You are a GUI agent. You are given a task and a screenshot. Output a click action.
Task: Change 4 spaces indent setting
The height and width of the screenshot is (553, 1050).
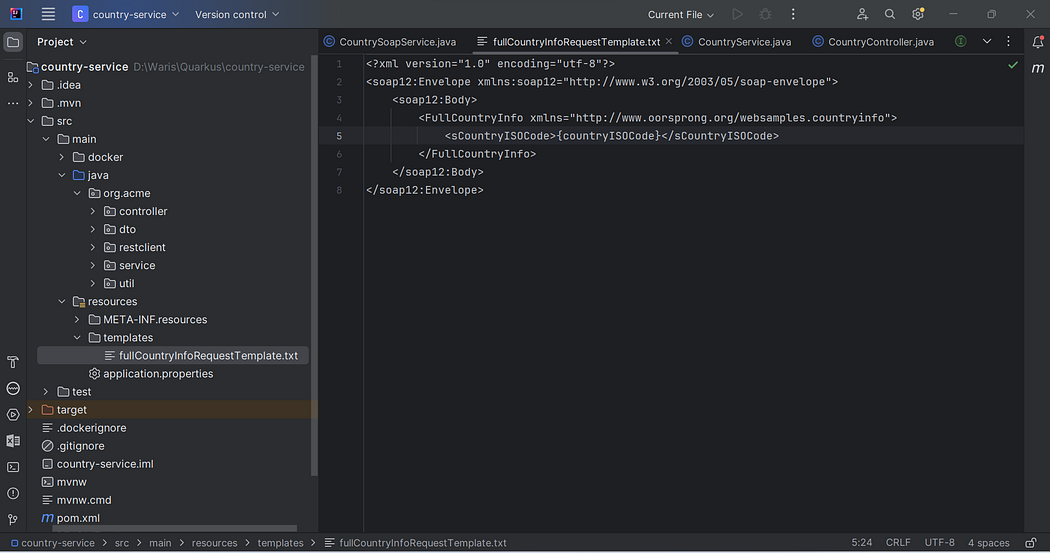click(x=988, y=543)
